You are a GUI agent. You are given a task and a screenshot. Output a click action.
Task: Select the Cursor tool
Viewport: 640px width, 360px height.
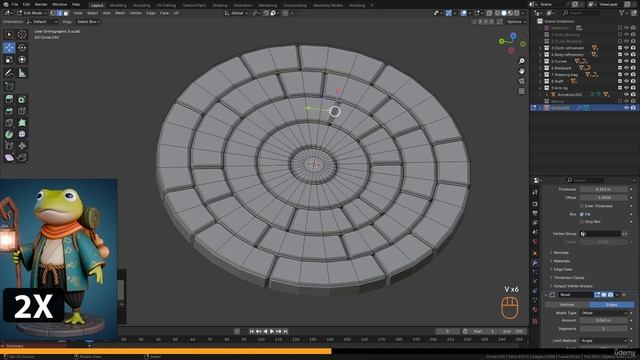click(x=22, y=35)
